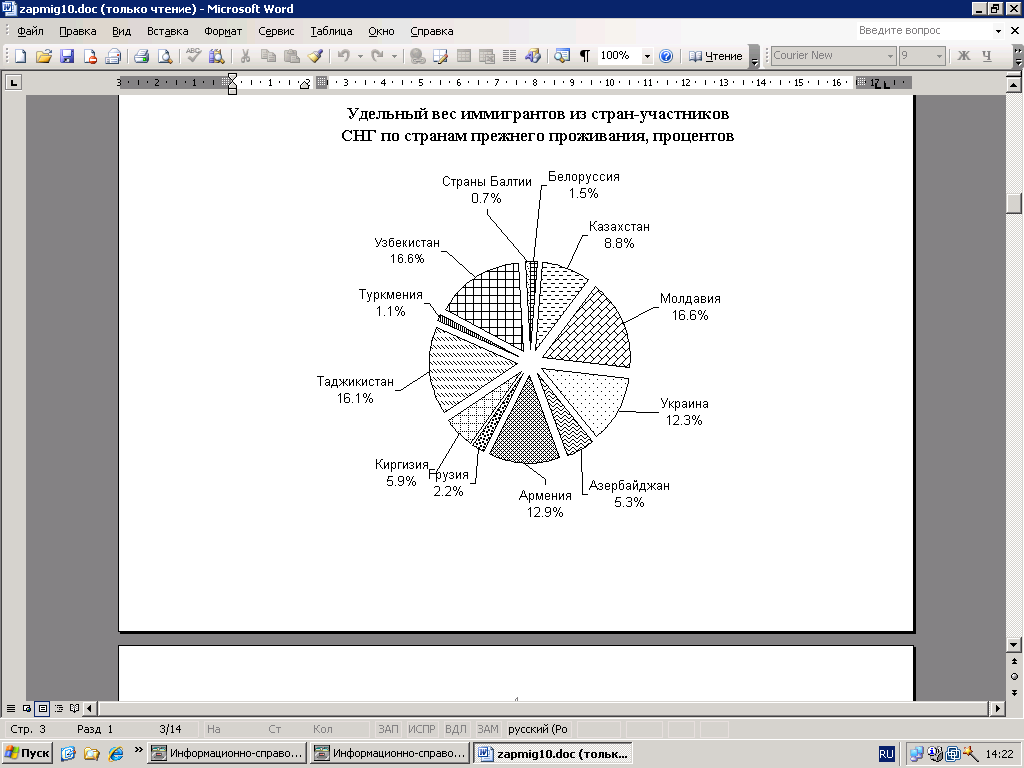Open the Вставка menu
The width and height of the screenshot is (1024, 768).
click(x=167, y=31)
